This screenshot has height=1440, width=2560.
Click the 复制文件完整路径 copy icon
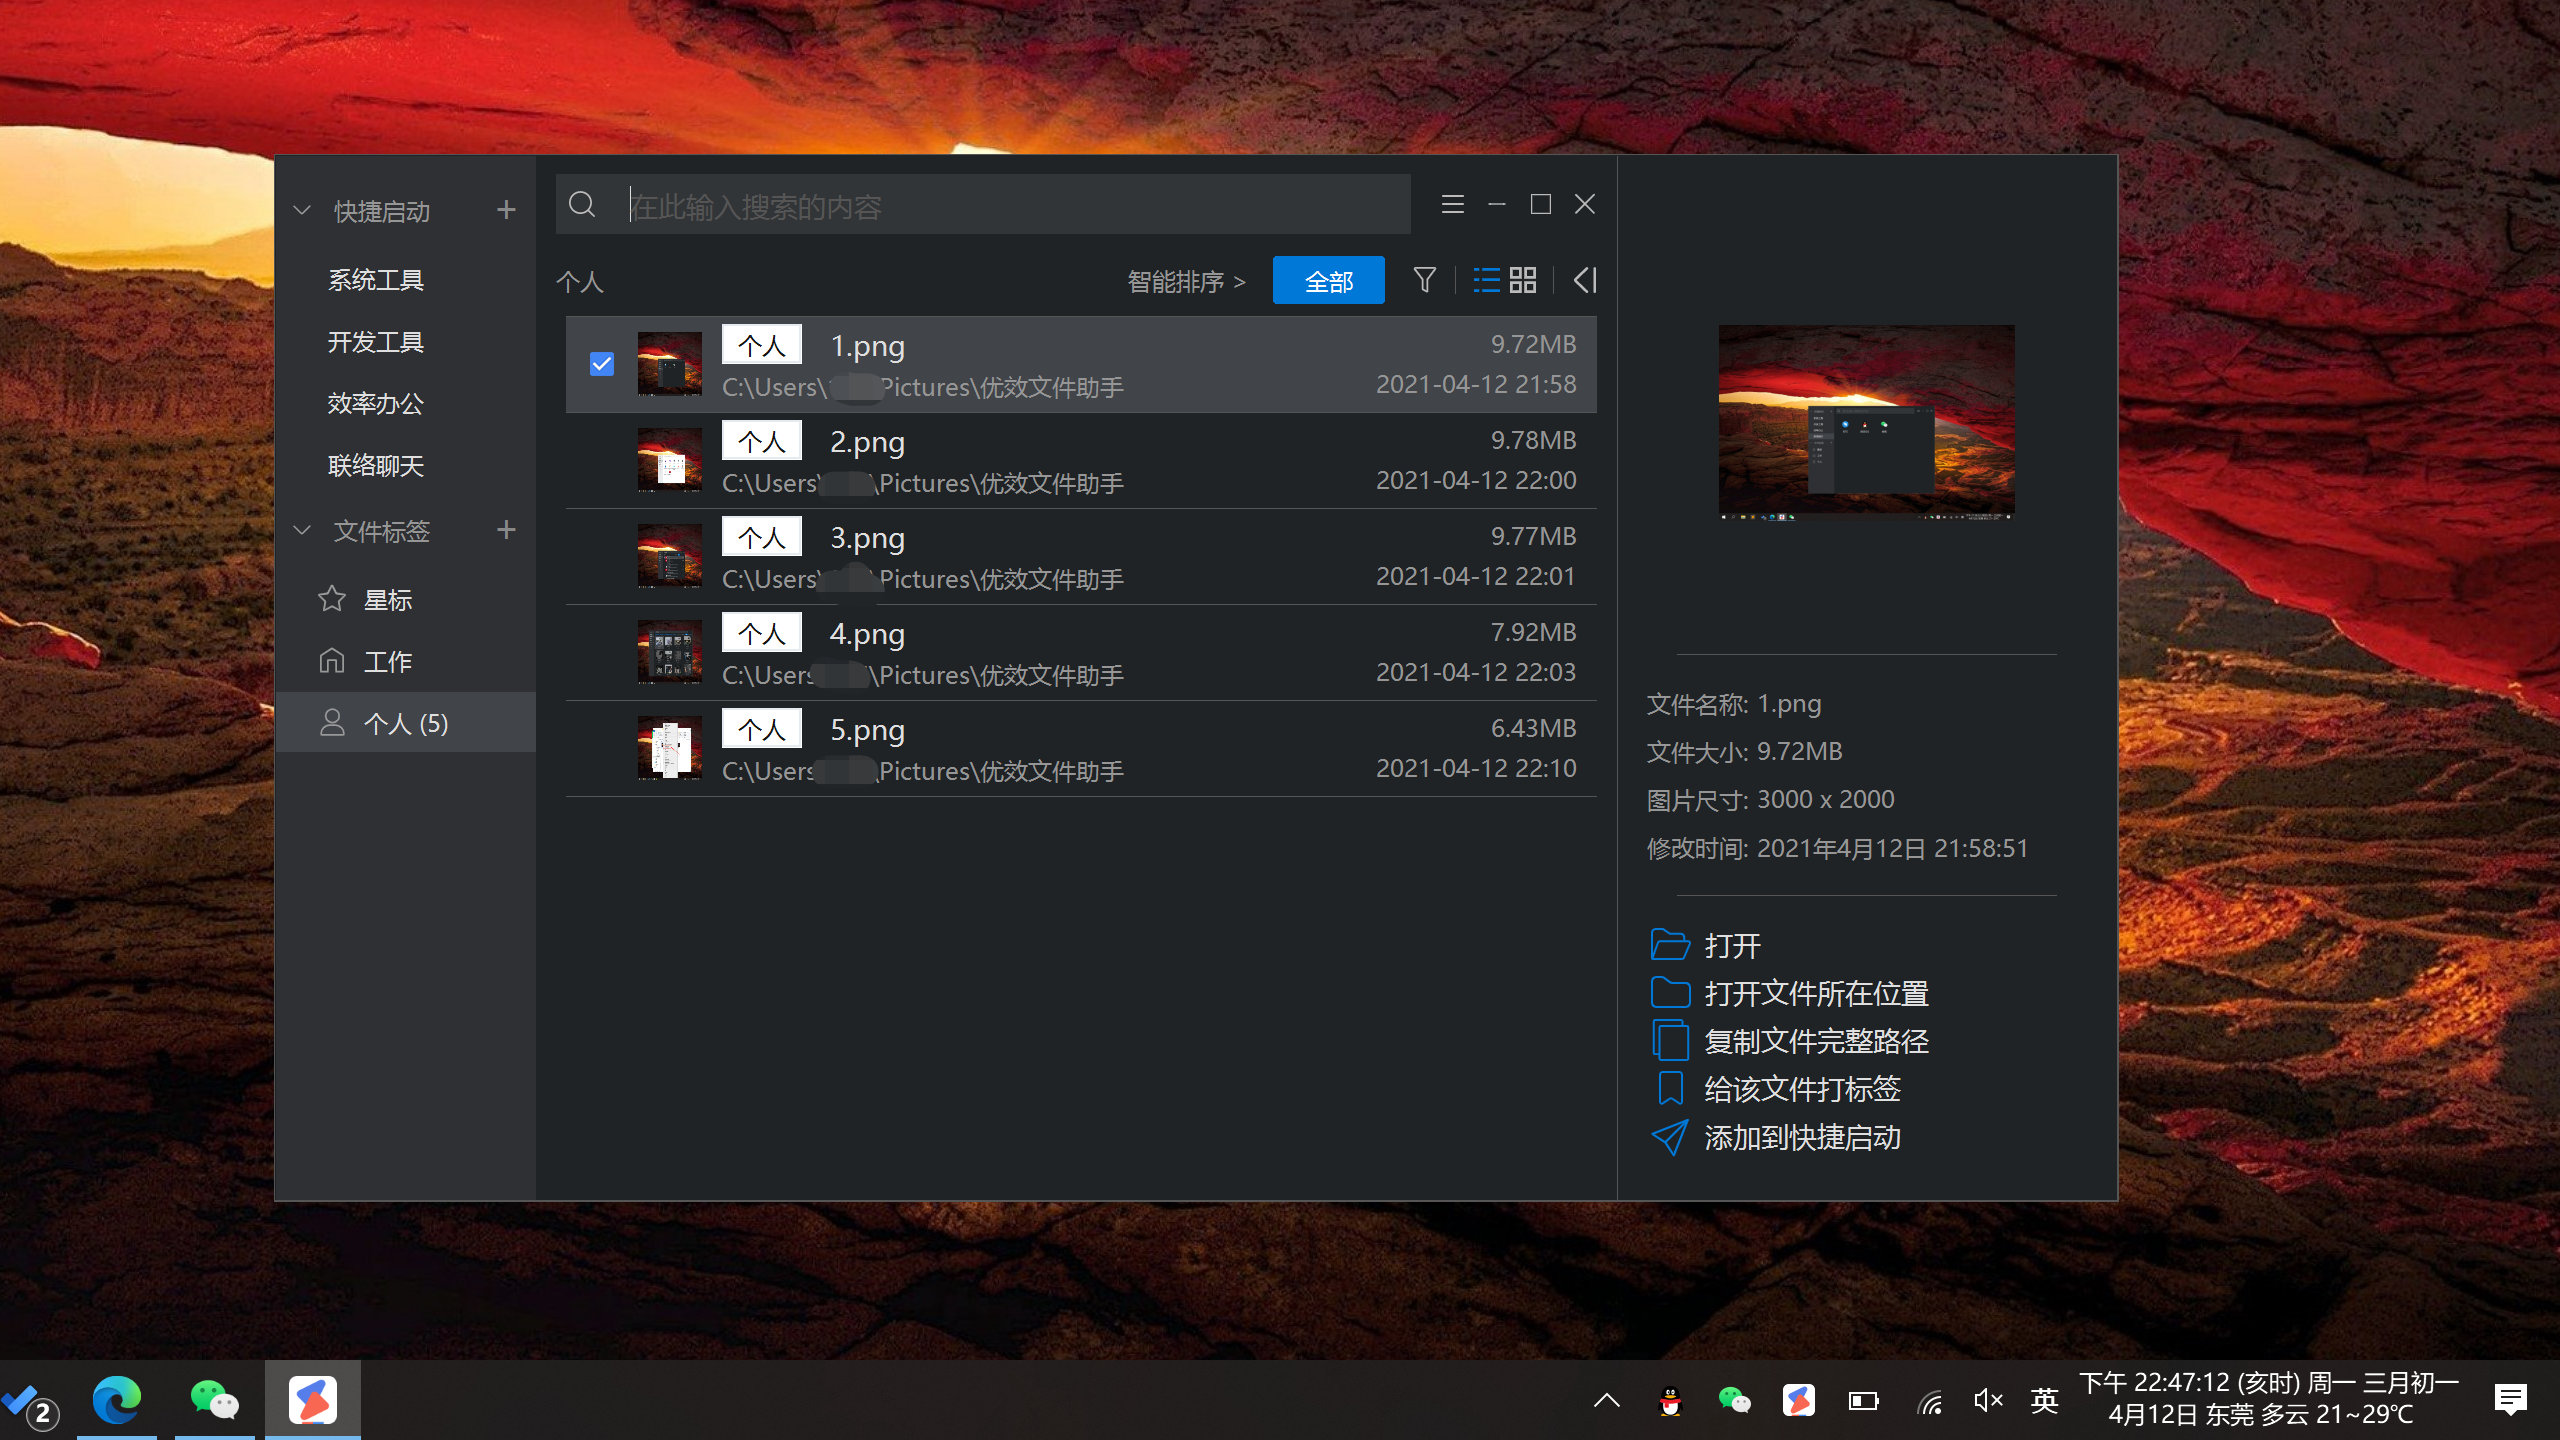click(1668, 1040)
